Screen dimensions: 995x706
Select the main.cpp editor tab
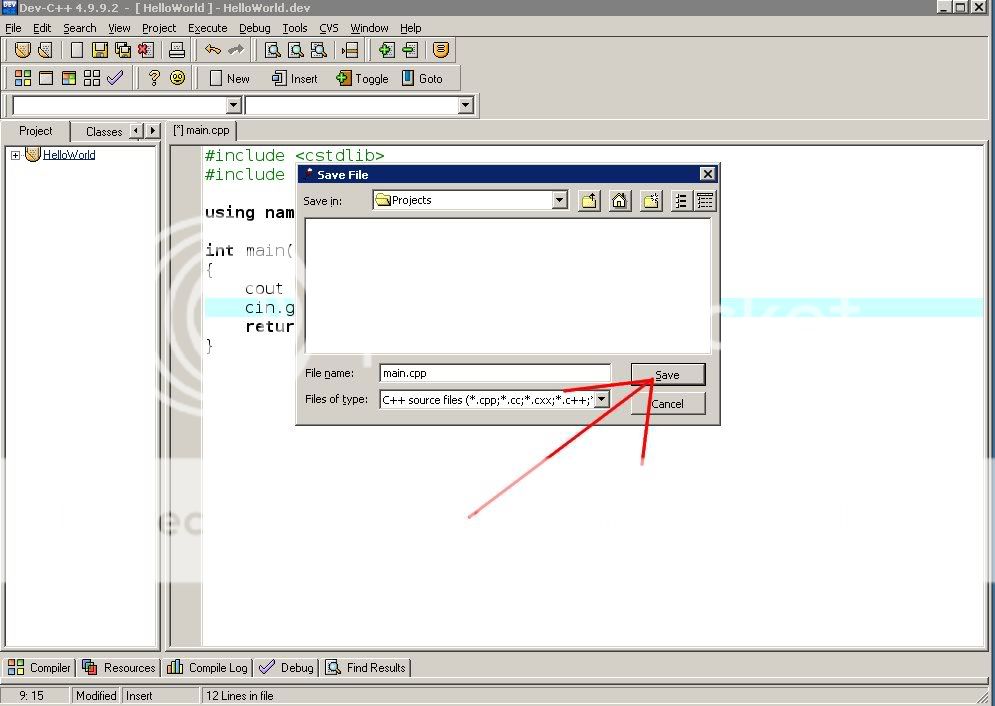[x=201, y=130]
